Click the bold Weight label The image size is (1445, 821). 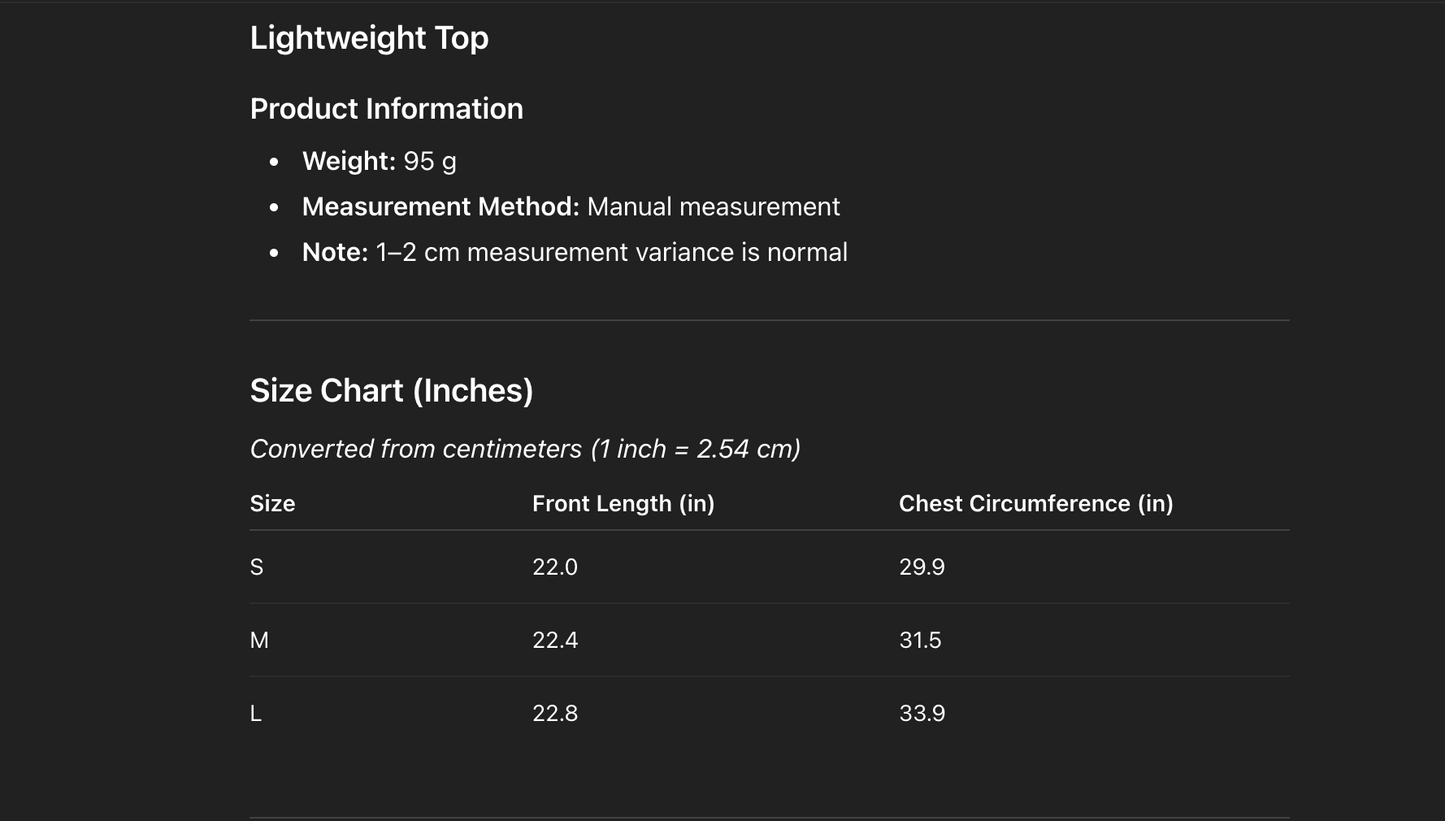click(x=348, y=161)
